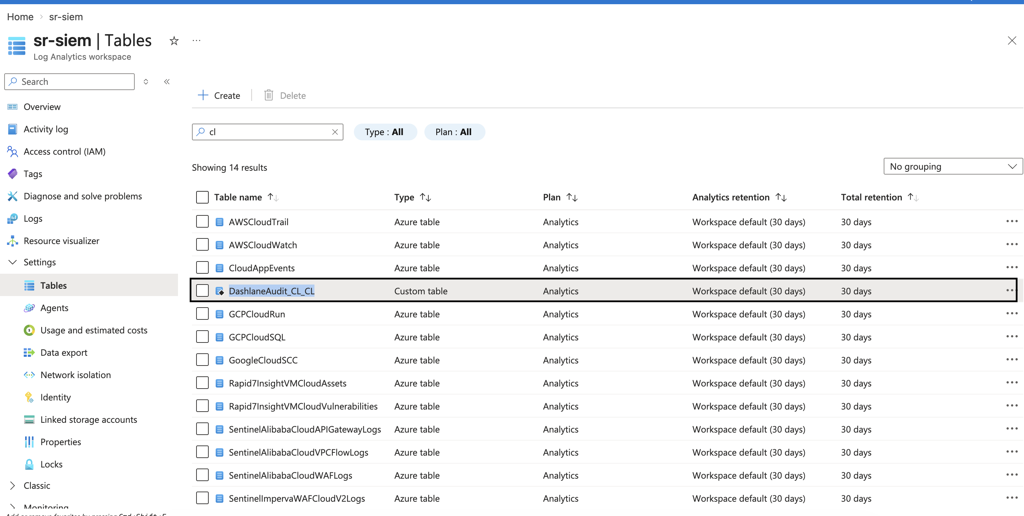
Task: Open the ellipsis menu next to the title star
Action: coord(196,40)
